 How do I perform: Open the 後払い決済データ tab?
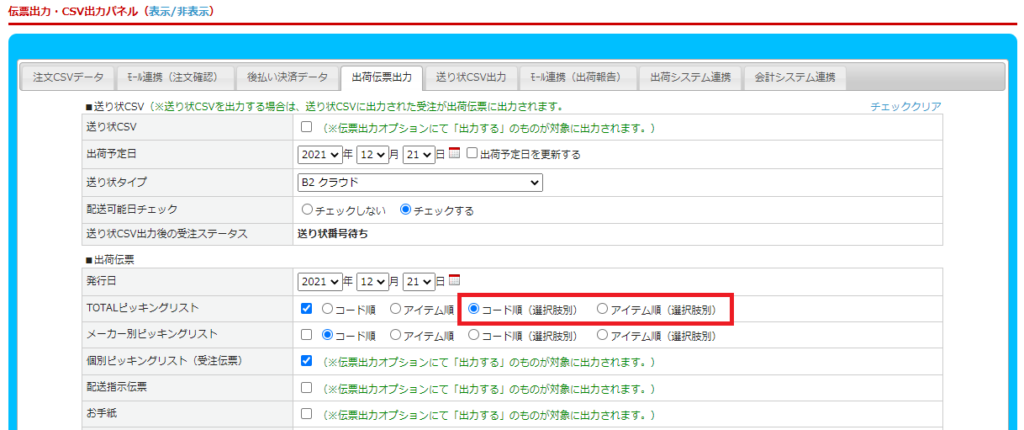(286, 77)
